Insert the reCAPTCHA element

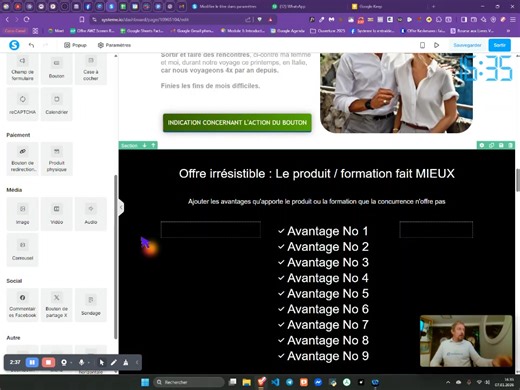click(22, 104)
